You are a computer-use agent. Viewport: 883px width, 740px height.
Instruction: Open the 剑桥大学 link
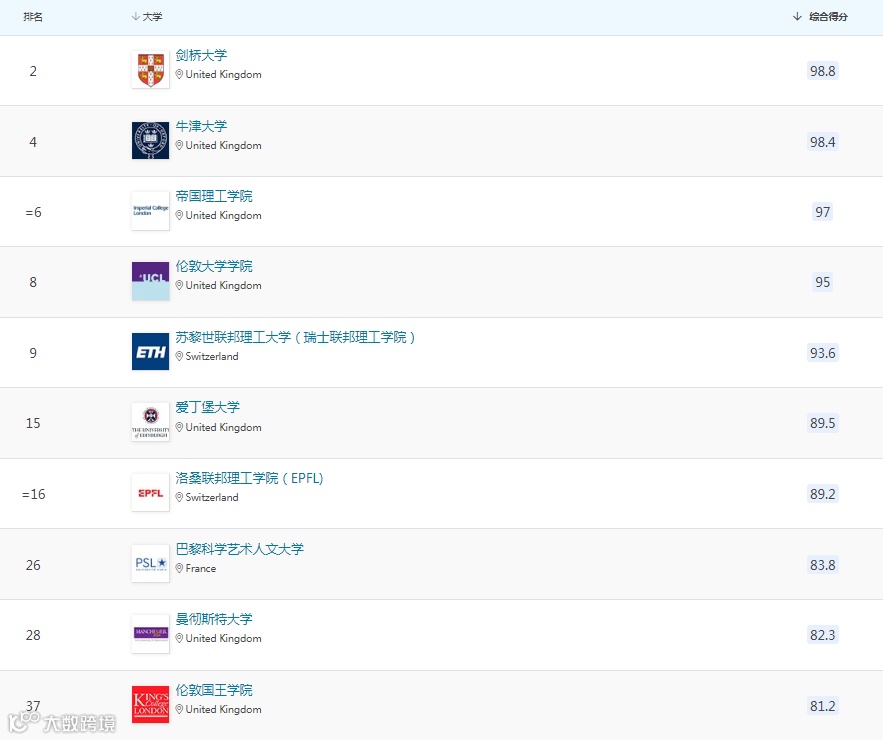click(x=201, y=55)
